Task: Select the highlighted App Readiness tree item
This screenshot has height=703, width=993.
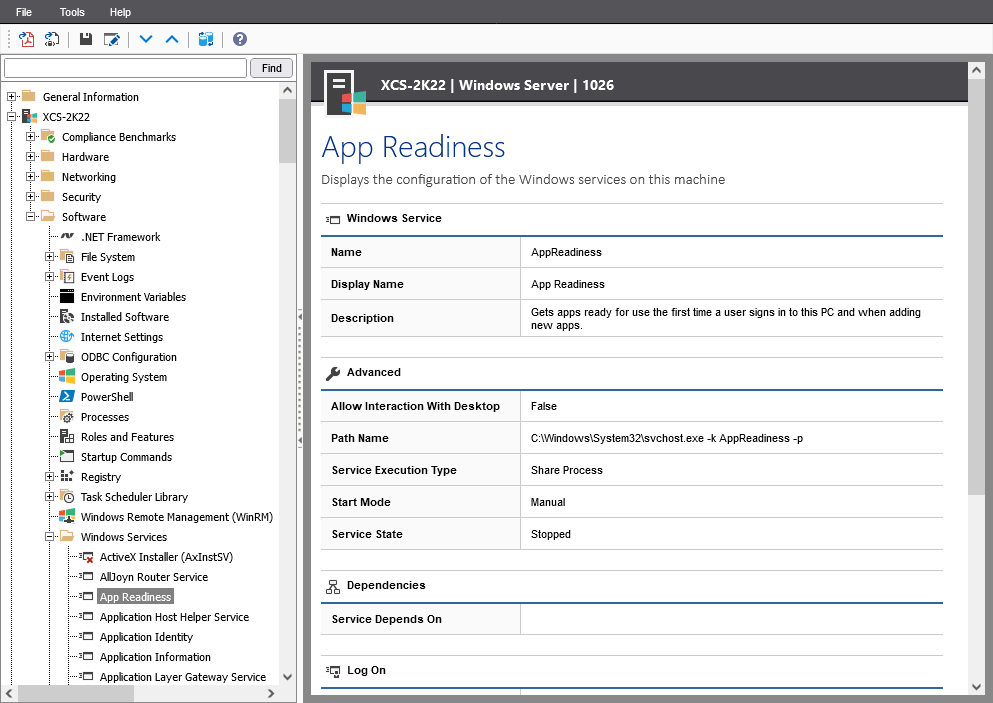Action: tap(135, 597)
